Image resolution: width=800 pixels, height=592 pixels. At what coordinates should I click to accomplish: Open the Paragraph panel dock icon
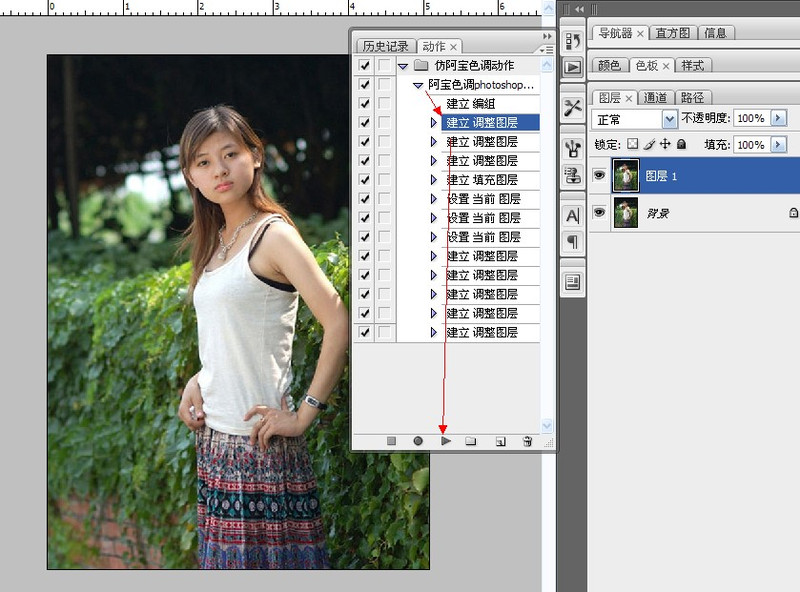point(572,241)
